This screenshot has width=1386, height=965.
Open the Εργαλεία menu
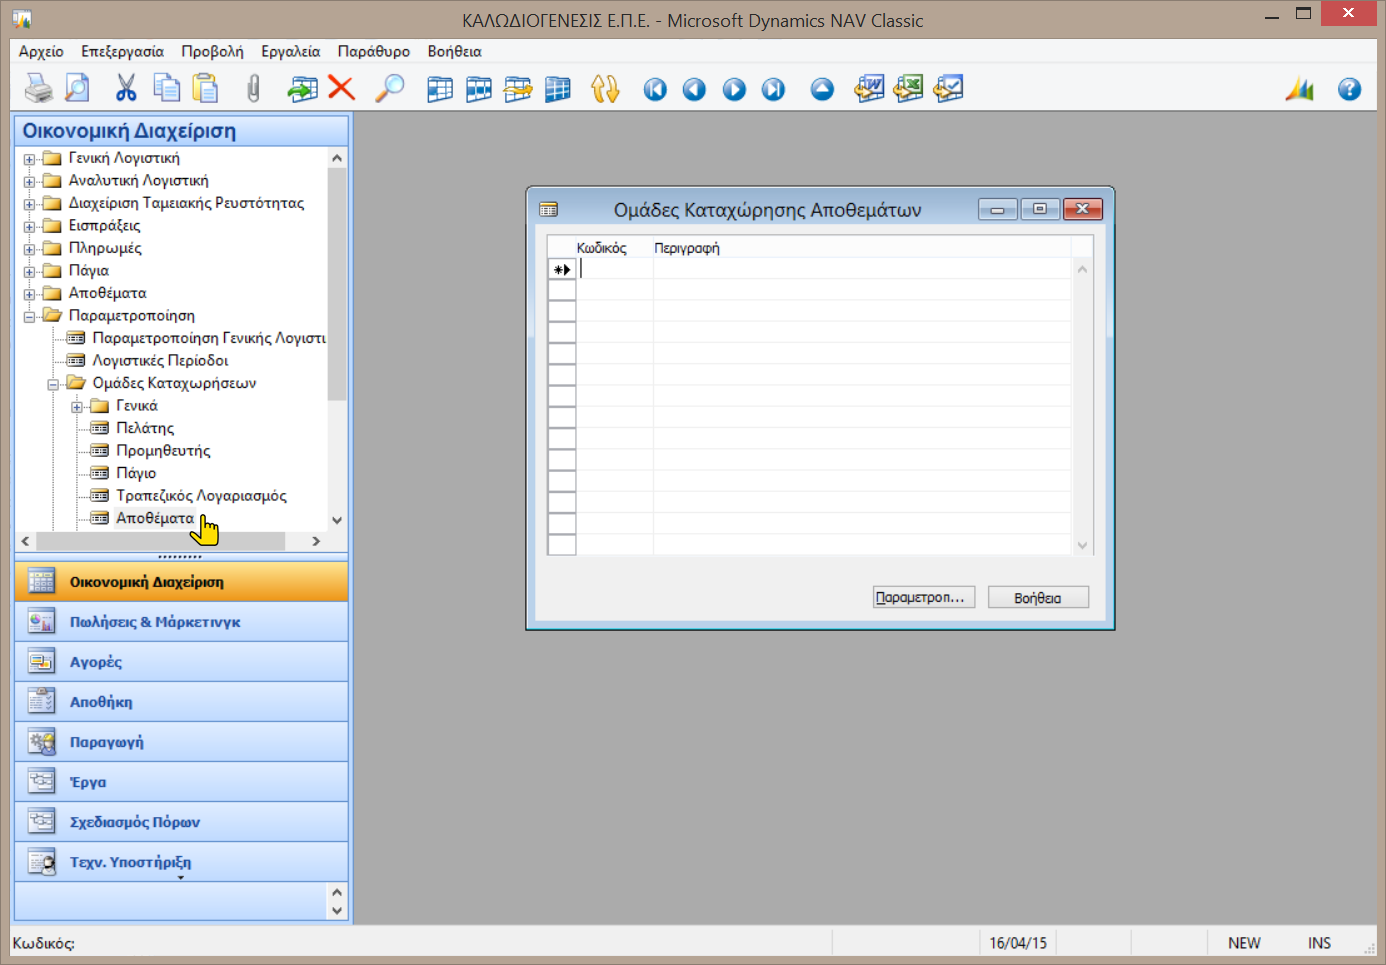[290, 52]
